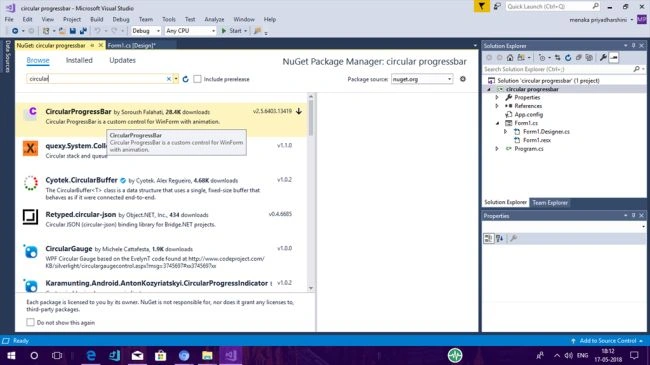Click the Property Pages wrench in Properties panel
The width and height of the screenshot is (650, 365).
coord(514,238)
